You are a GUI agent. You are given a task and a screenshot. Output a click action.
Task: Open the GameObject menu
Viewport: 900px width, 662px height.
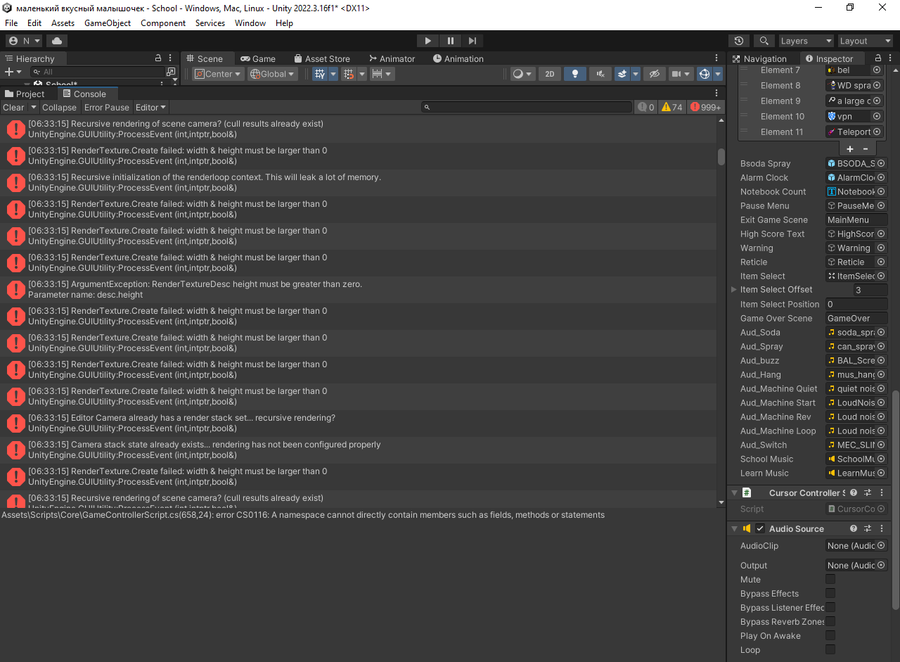point(107,23)
